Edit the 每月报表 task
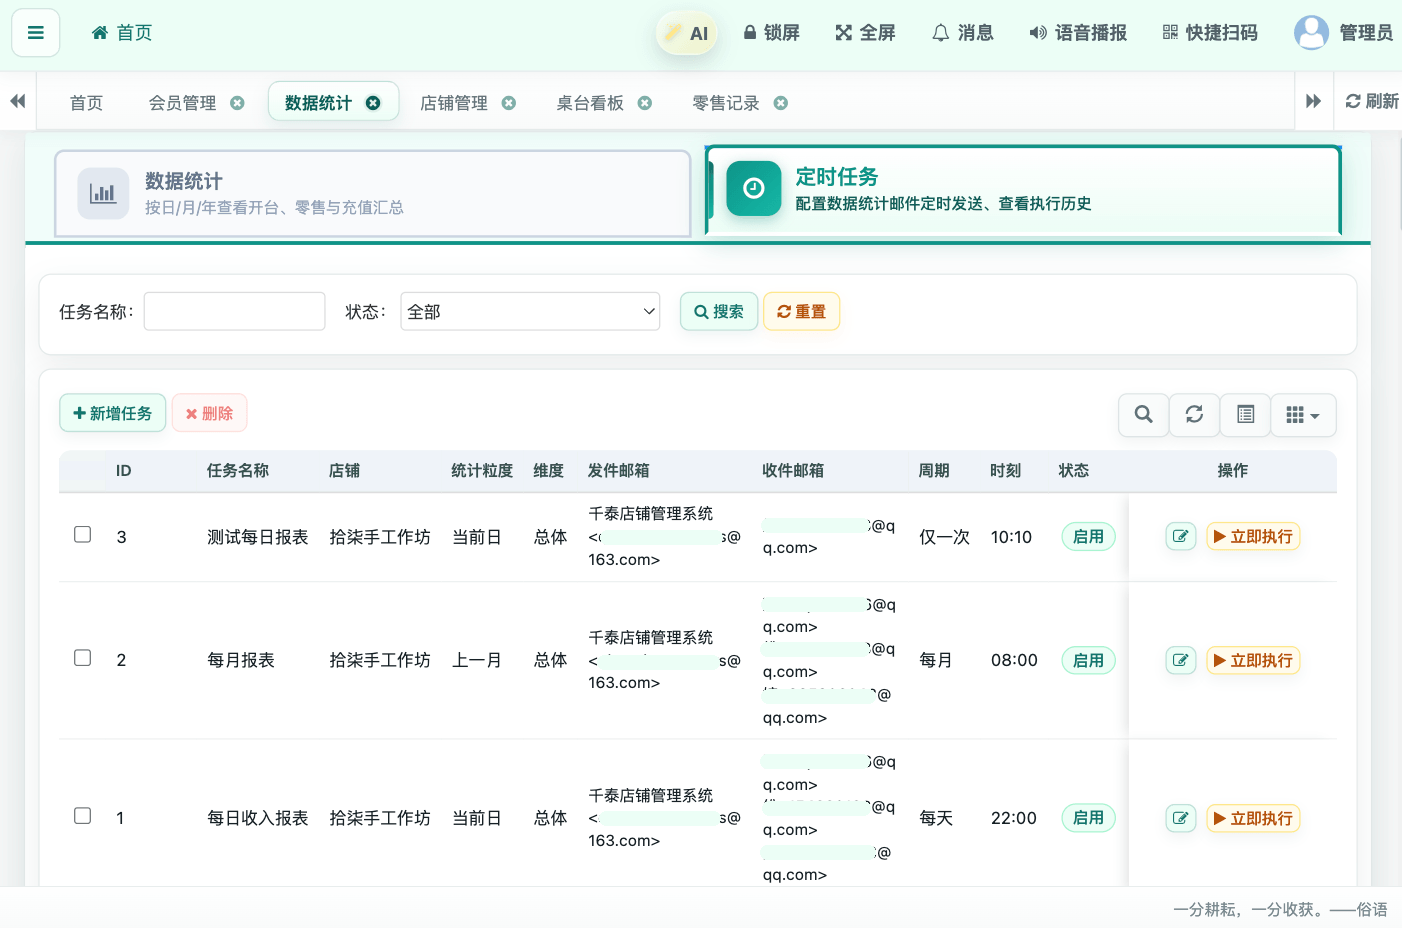Viewport: 1402px width, 928px height. point(1181,660)
